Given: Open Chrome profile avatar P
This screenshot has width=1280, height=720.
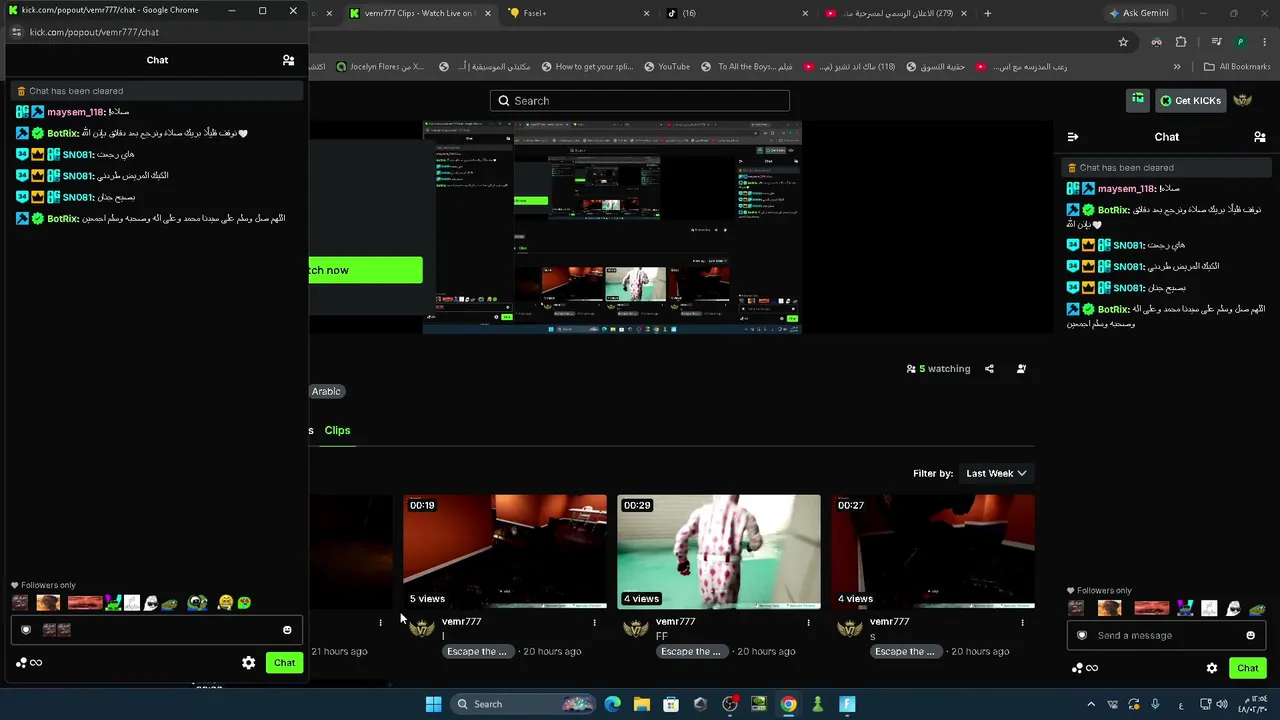Looking at the screenshot, I should [1241, 42].
